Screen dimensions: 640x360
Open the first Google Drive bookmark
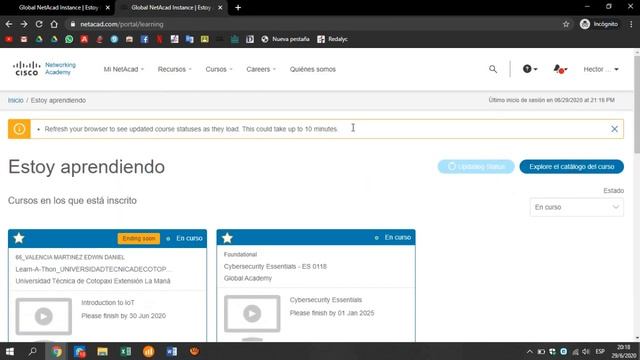[39, 39]
